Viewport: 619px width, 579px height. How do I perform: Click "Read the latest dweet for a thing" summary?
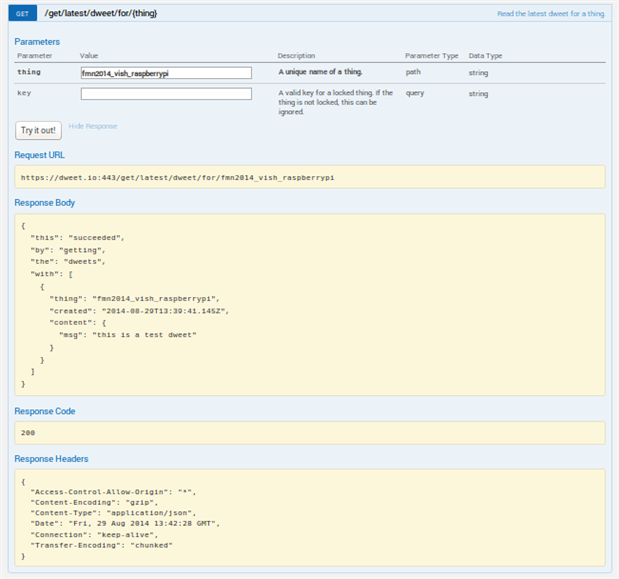click(551, 15)
